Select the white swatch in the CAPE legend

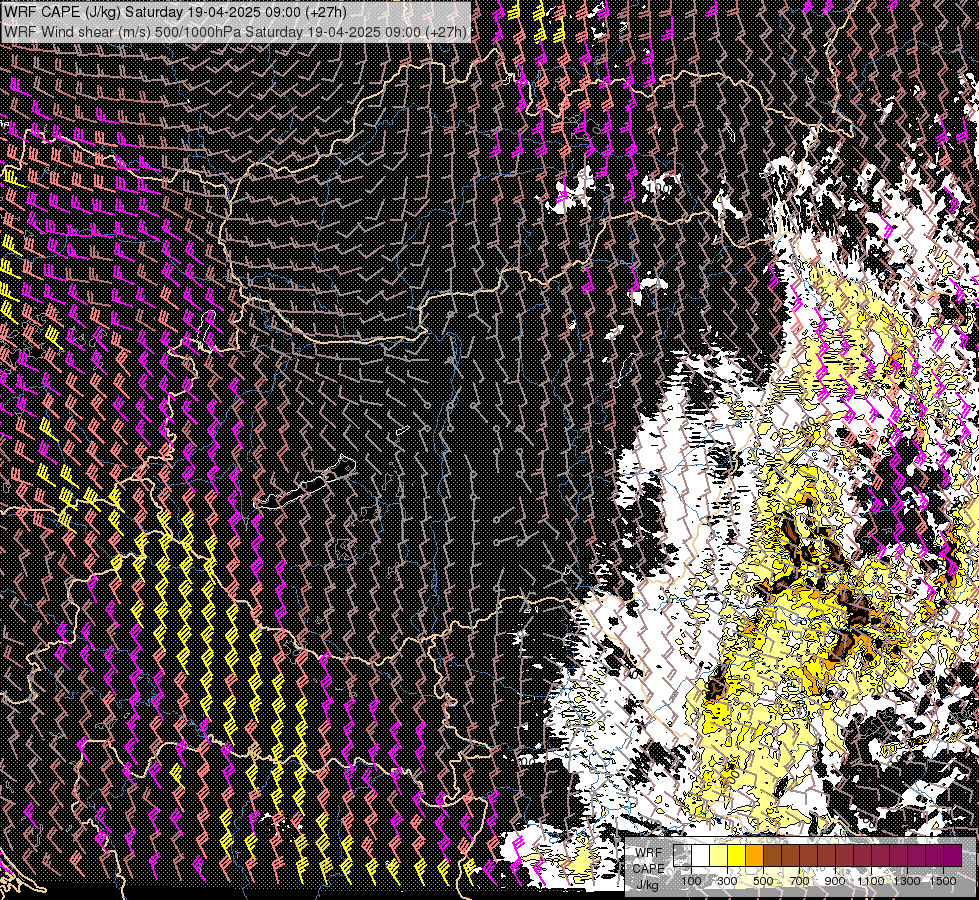point(701,855)
